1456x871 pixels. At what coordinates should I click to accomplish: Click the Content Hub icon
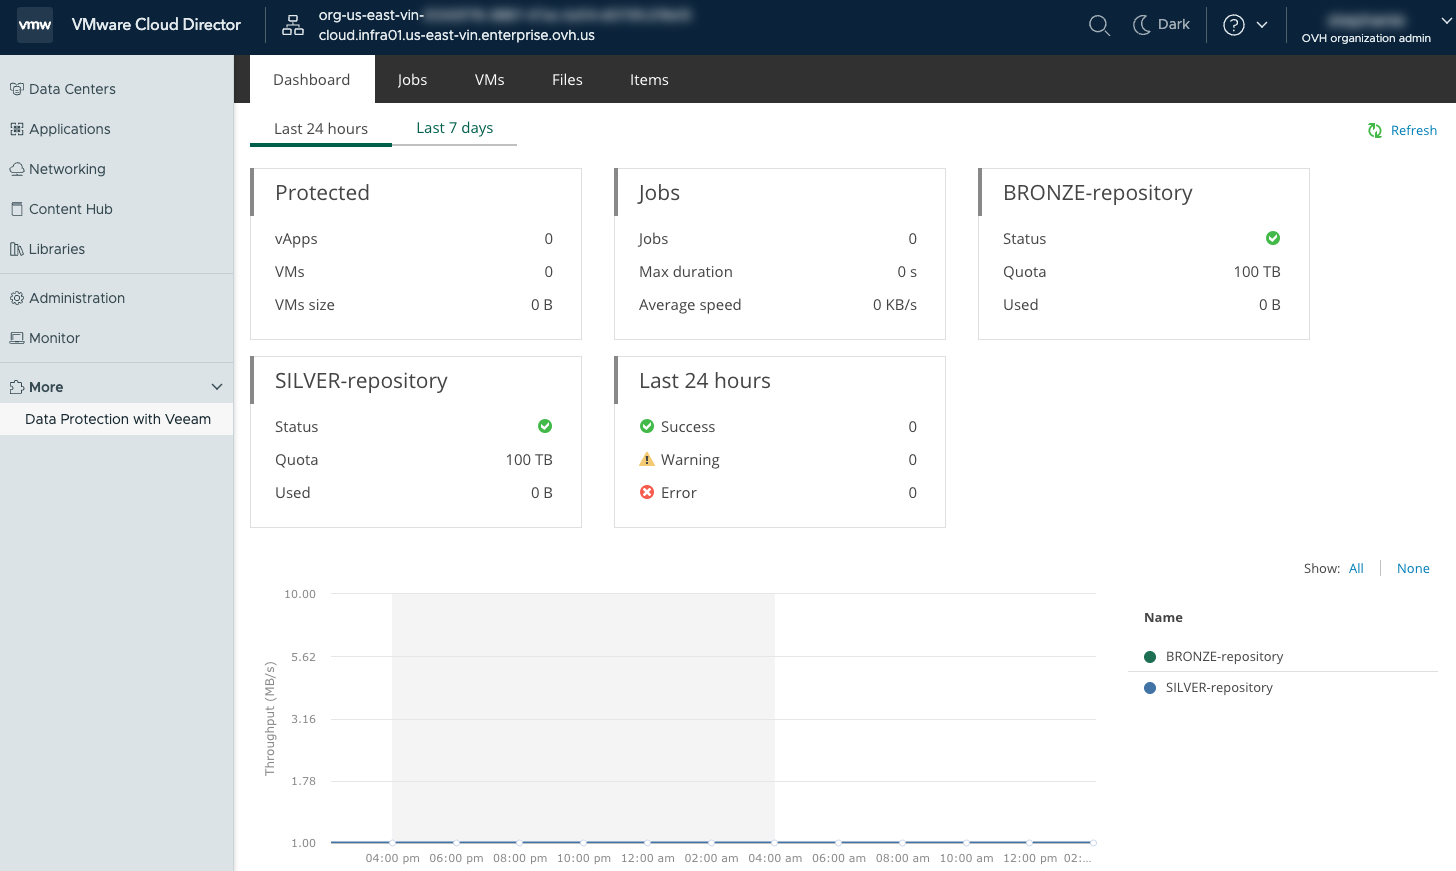pos(17,209)
